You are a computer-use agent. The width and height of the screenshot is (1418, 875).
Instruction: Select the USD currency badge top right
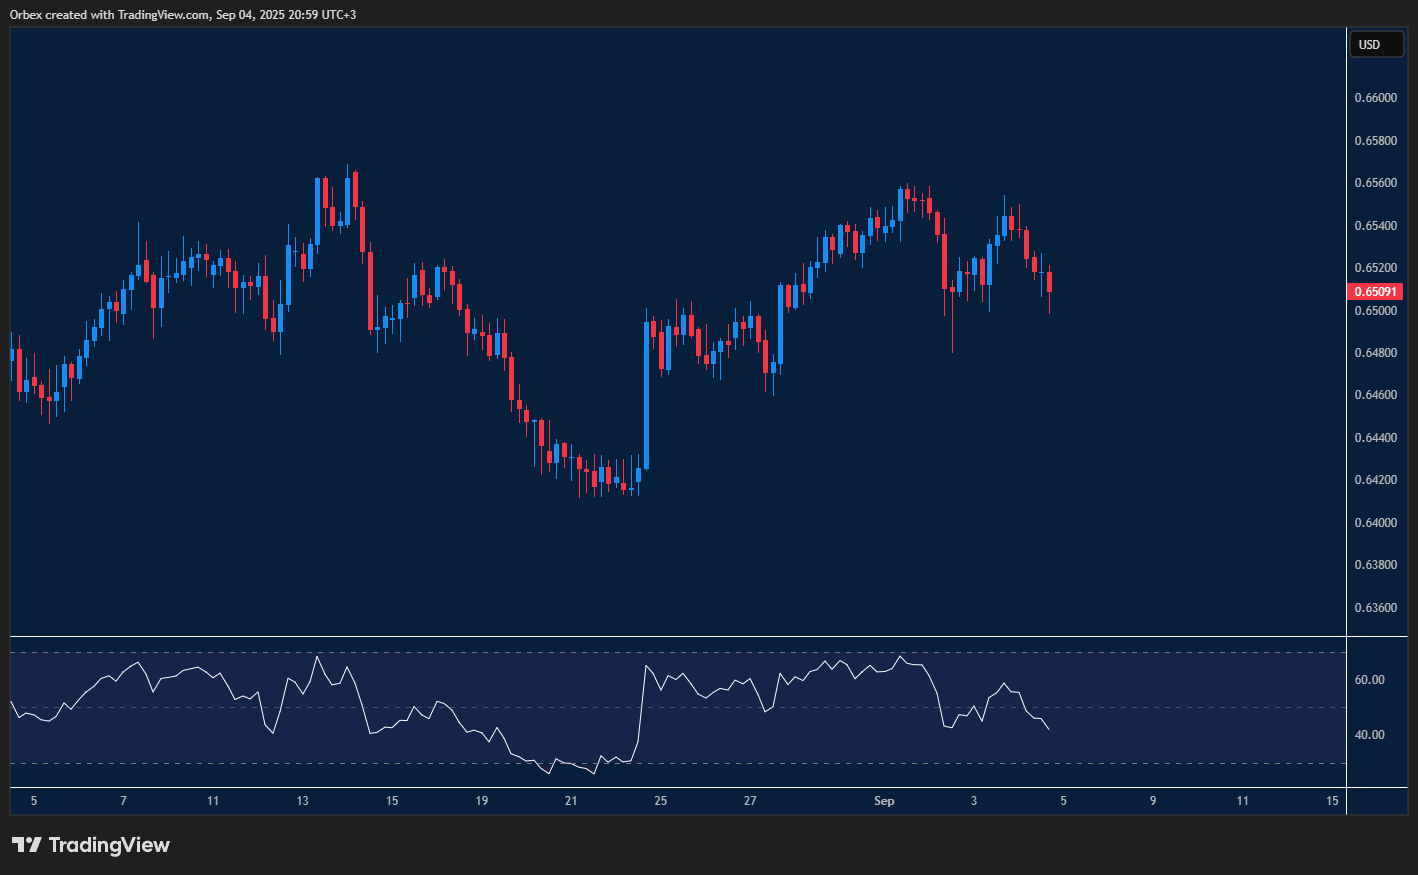pyautogui.click(x=1377, y=44)
